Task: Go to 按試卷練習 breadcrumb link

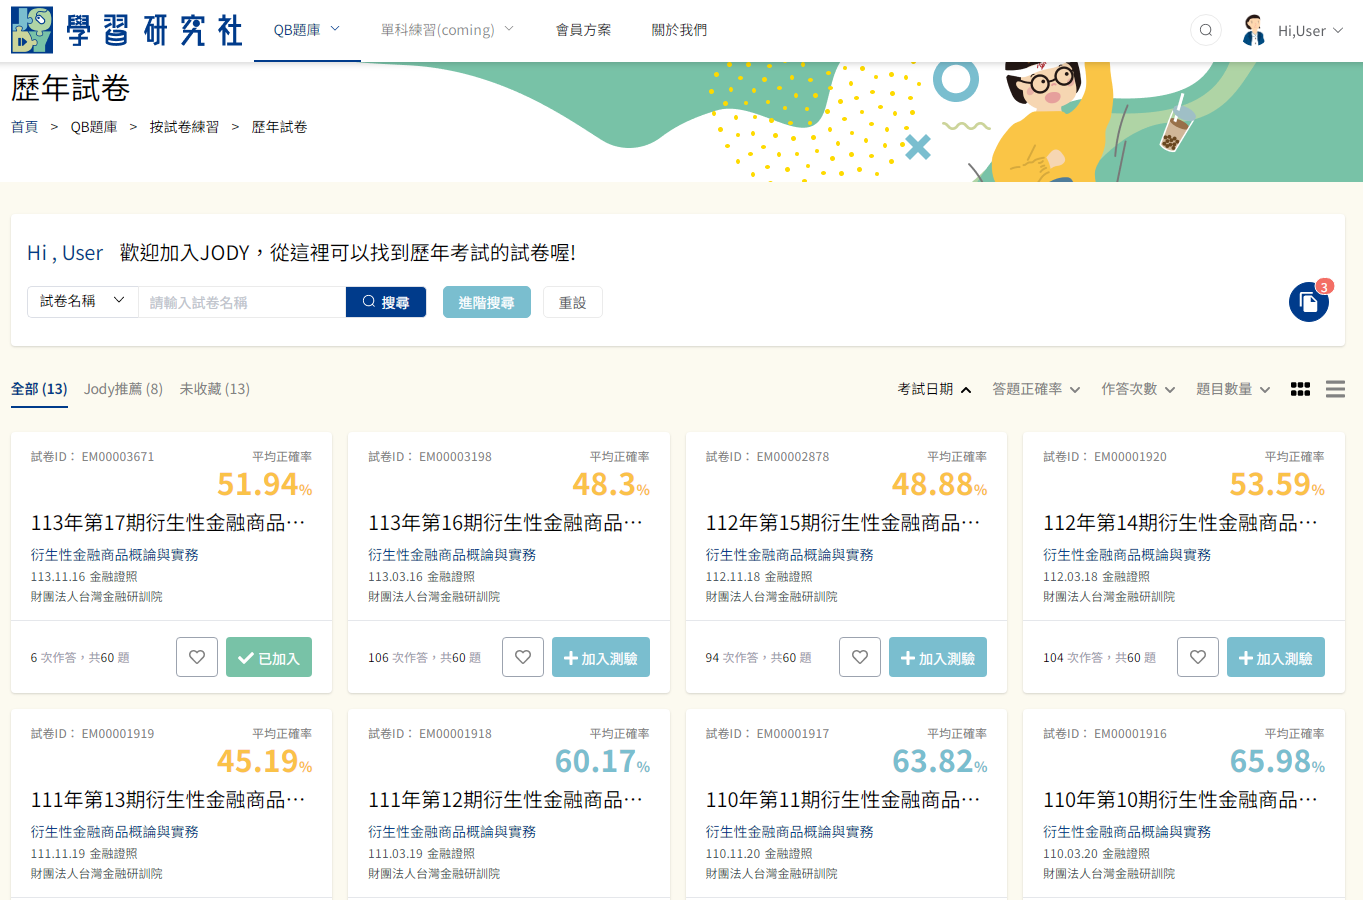Action: (x=184, y=127)
